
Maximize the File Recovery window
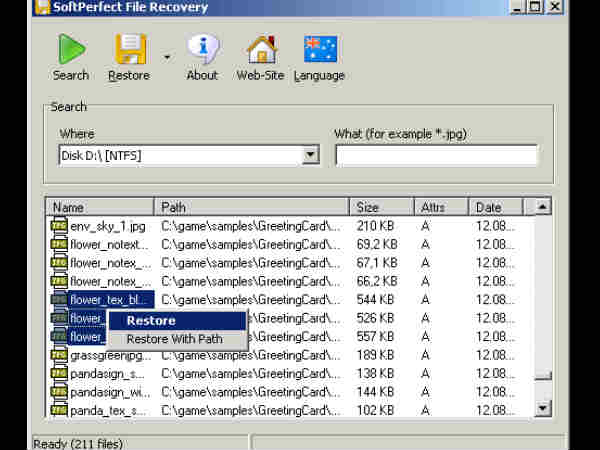pos(536,7)
